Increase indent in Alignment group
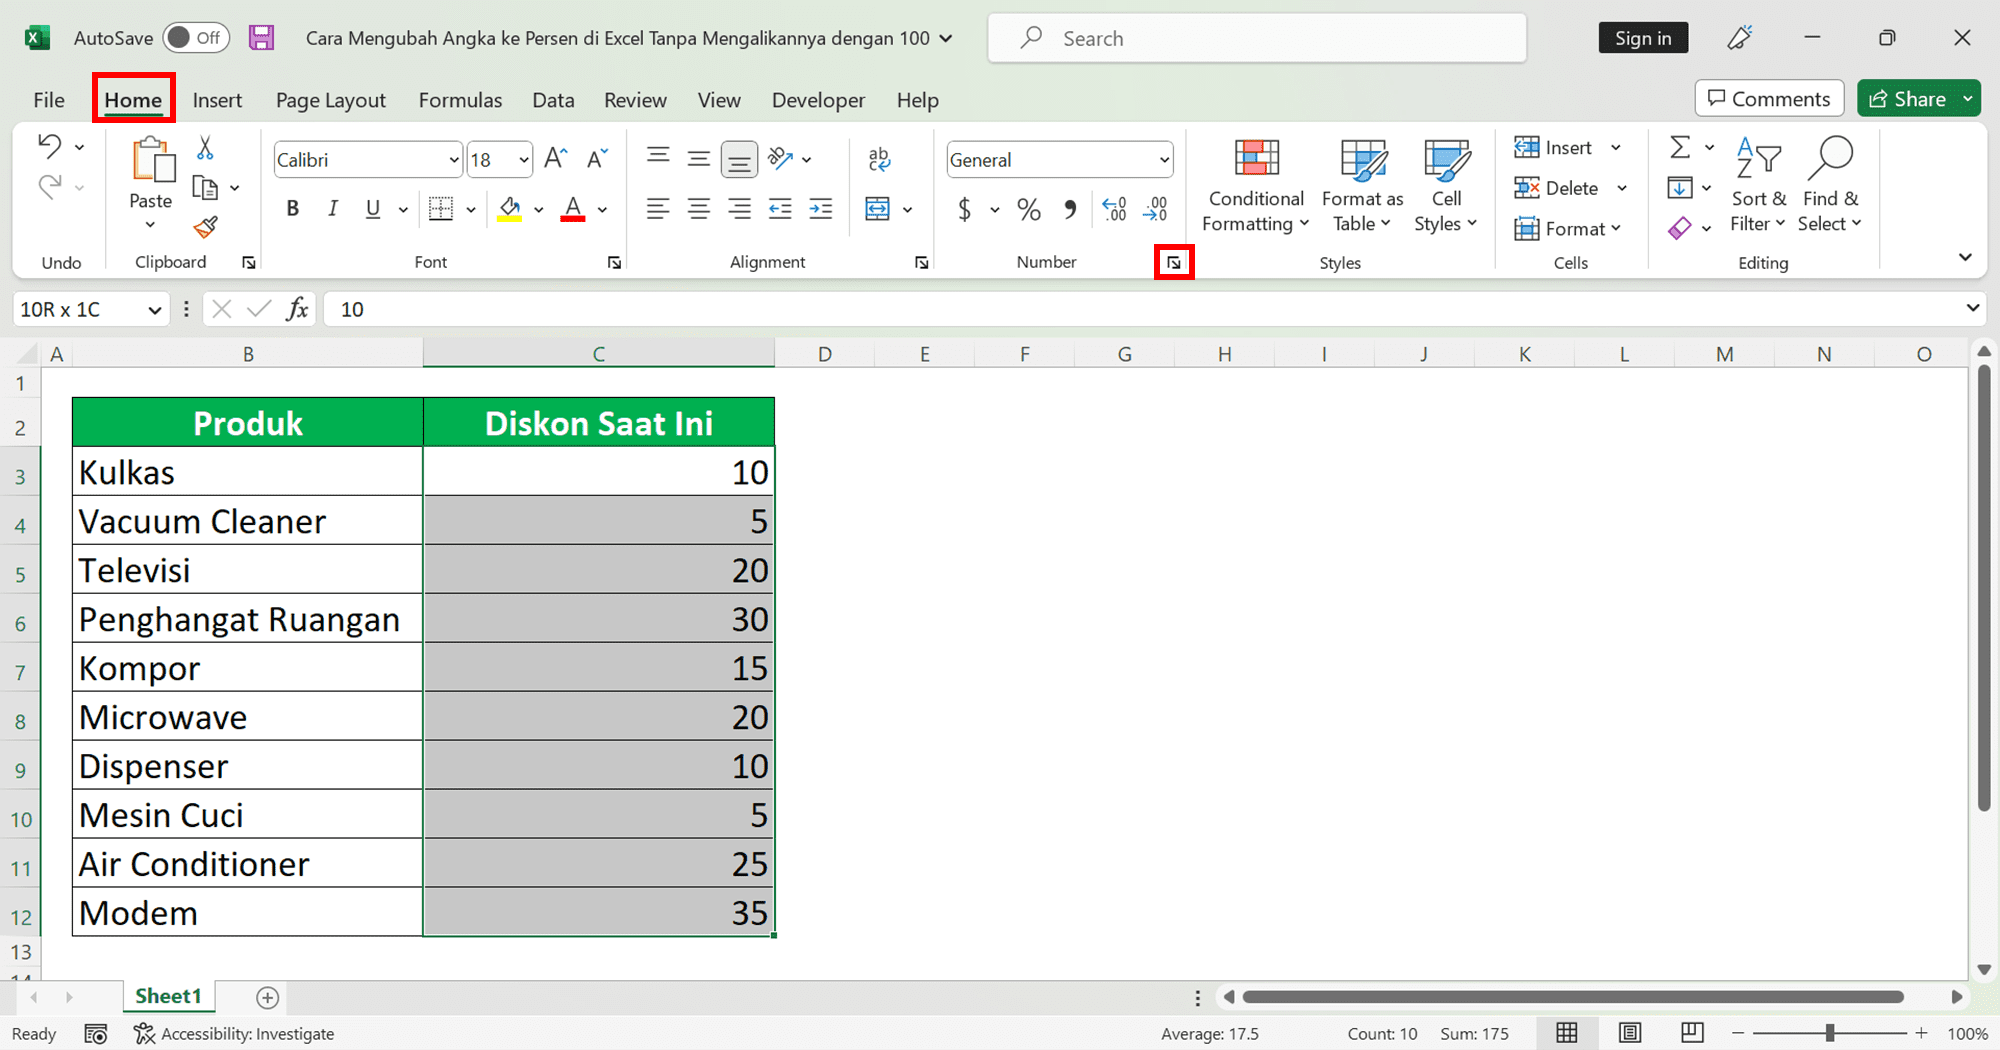 coord(821,209)
